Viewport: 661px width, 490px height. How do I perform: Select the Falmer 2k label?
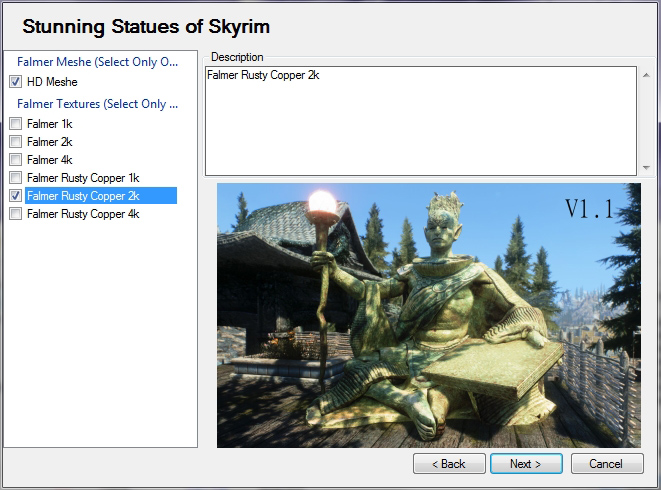[50, 142]
